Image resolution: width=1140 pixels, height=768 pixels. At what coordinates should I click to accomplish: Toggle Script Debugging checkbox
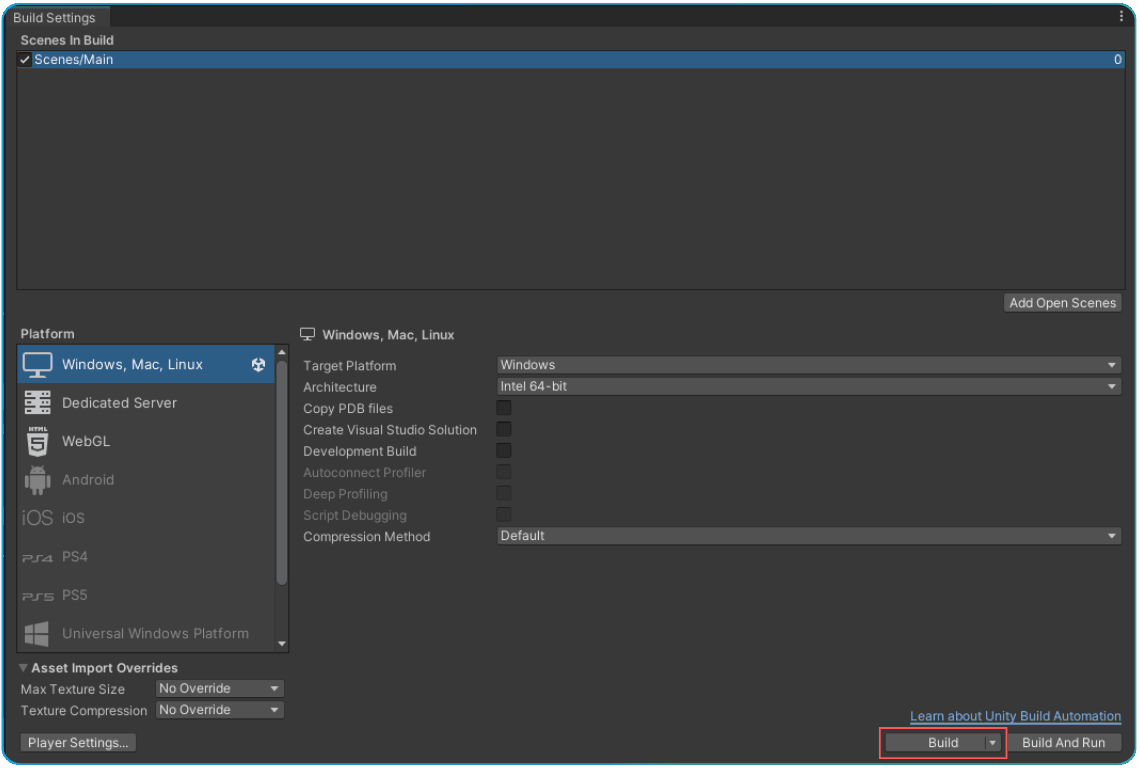pos(504,515)
